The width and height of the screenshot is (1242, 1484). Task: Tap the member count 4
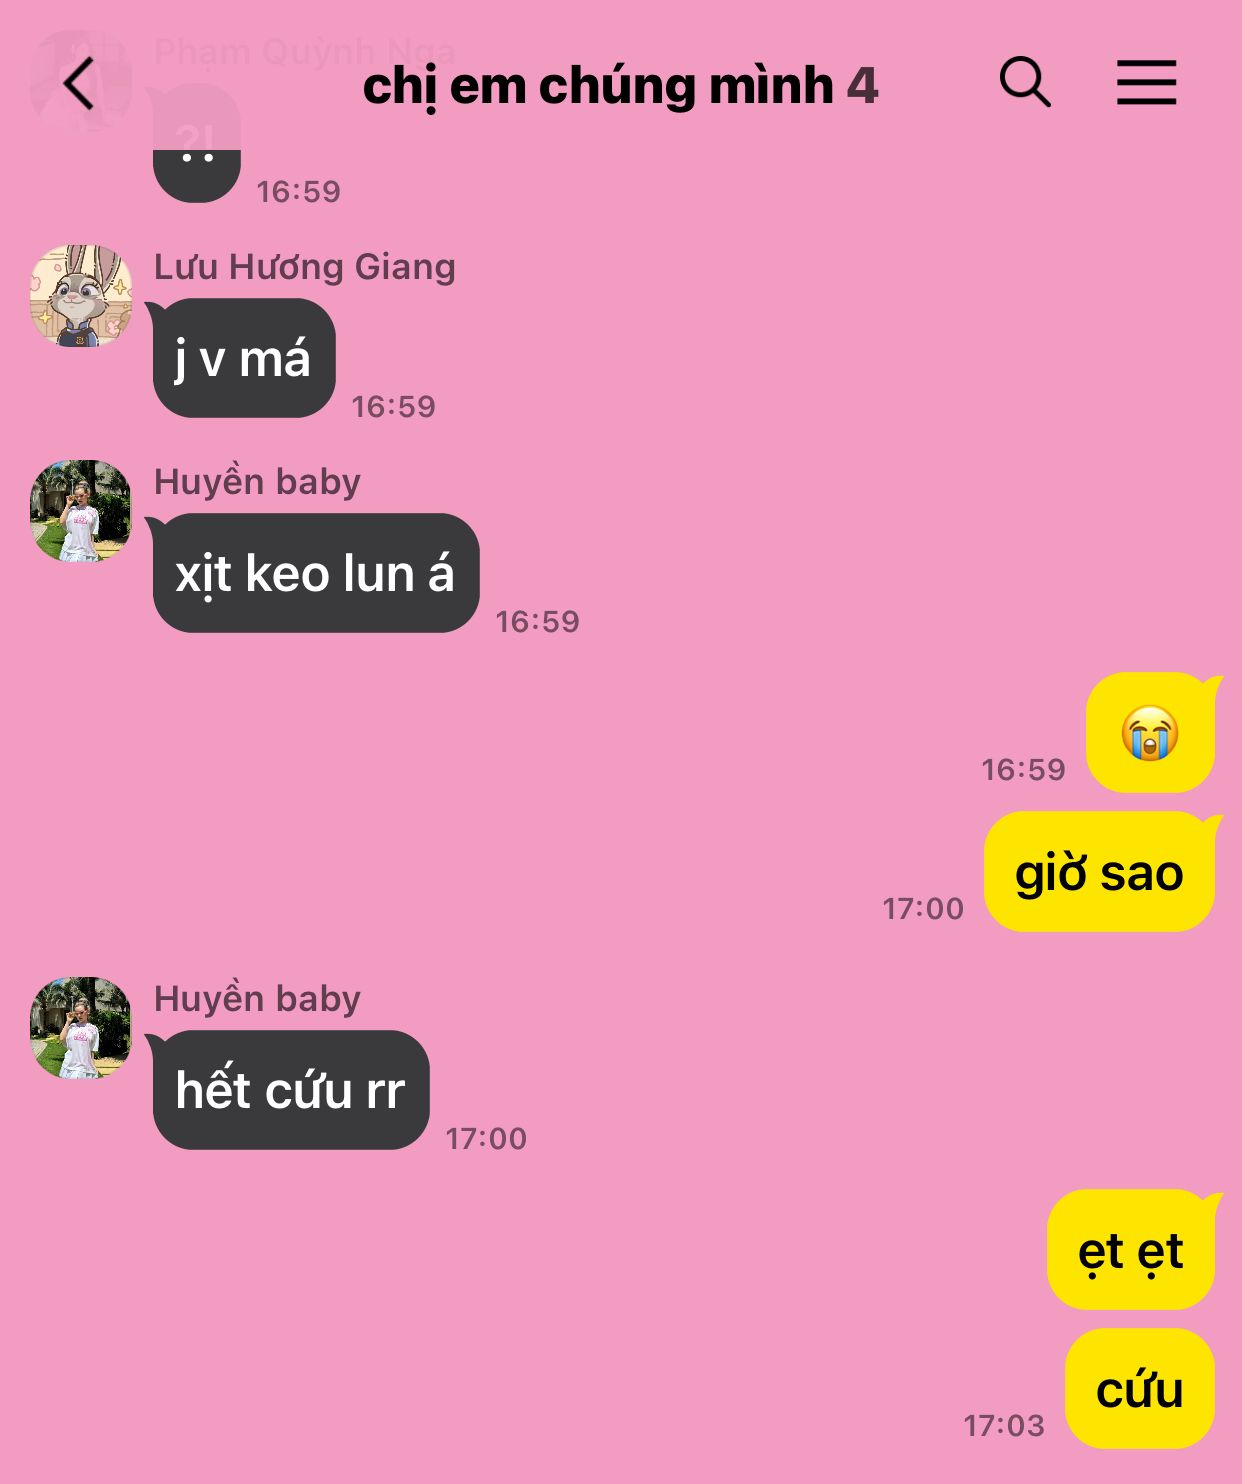click(x=862, y=86)
